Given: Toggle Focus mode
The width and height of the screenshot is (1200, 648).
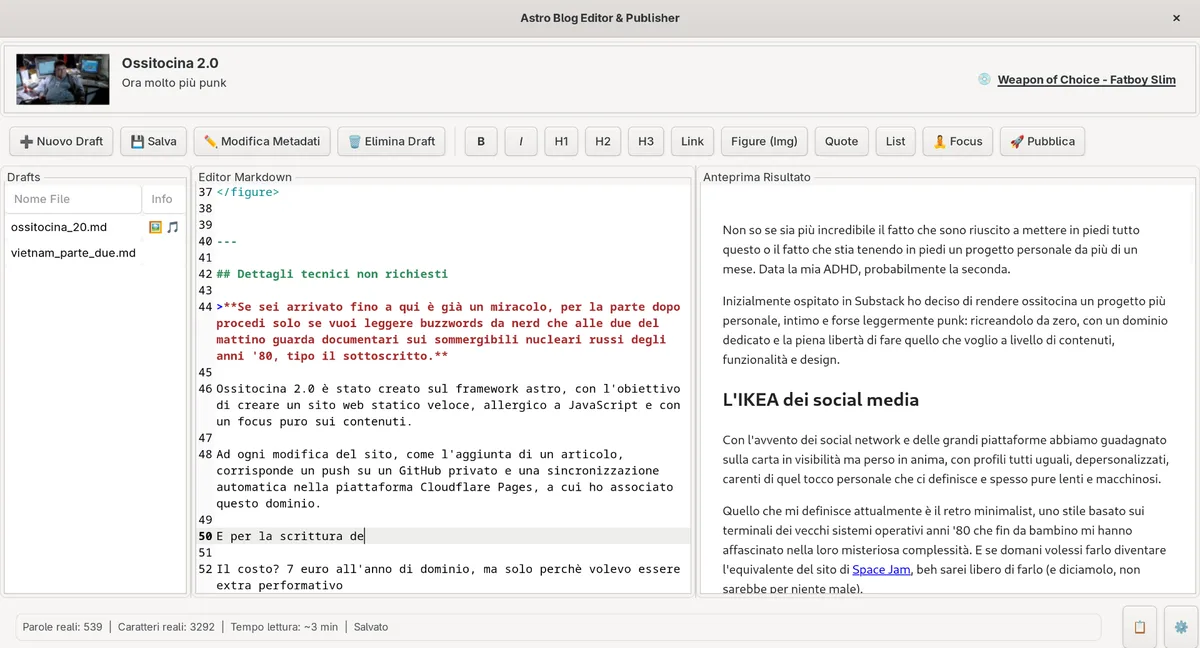Looking at the screenshot, I should point(957,141).
